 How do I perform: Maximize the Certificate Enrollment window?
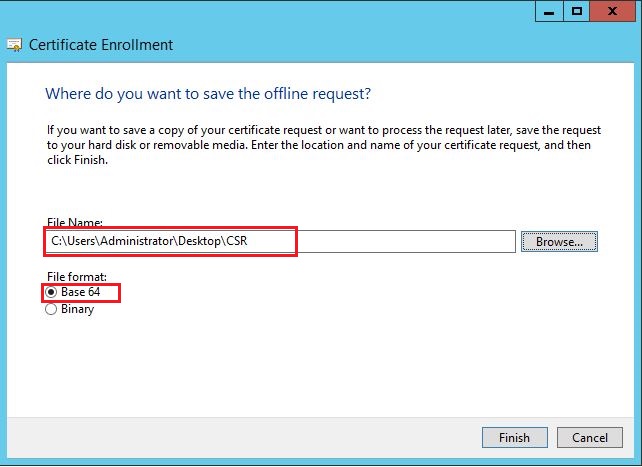point(577,11)
